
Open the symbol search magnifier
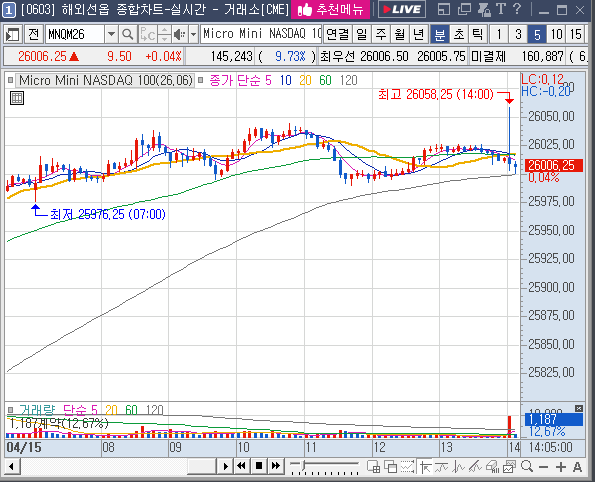128,35
